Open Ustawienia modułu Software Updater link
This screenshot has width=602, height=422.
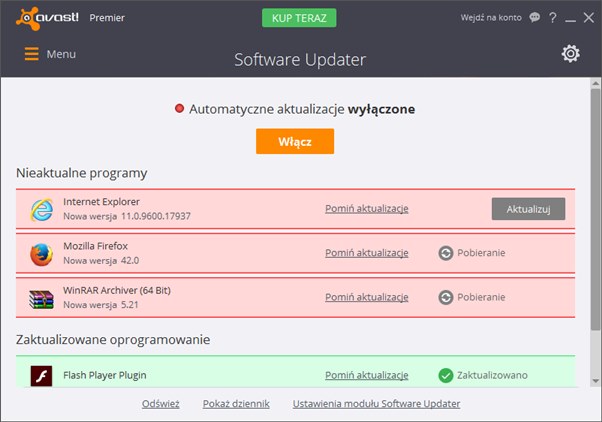tap(376, 404)
